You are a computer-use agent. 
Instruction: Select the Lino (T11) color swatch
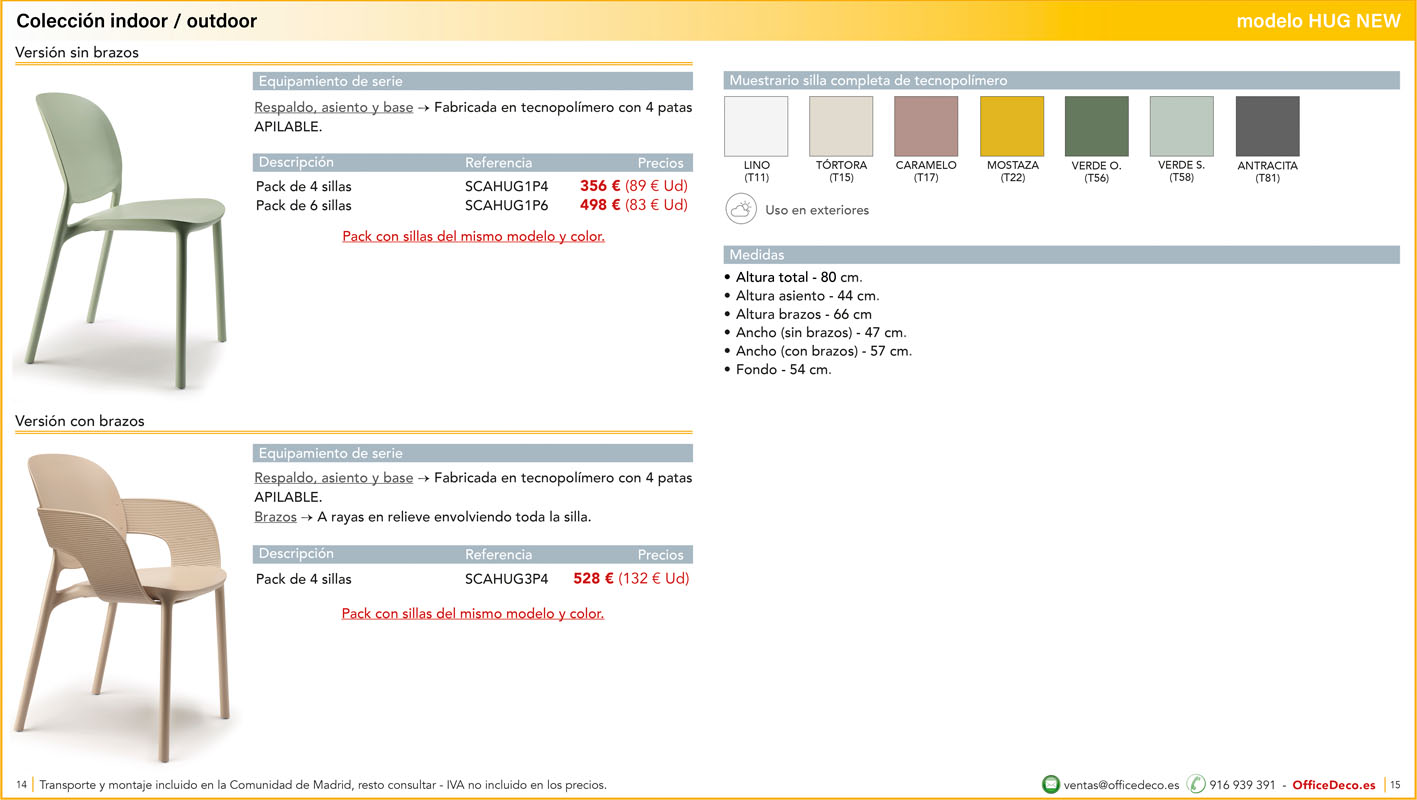(756, 127)
